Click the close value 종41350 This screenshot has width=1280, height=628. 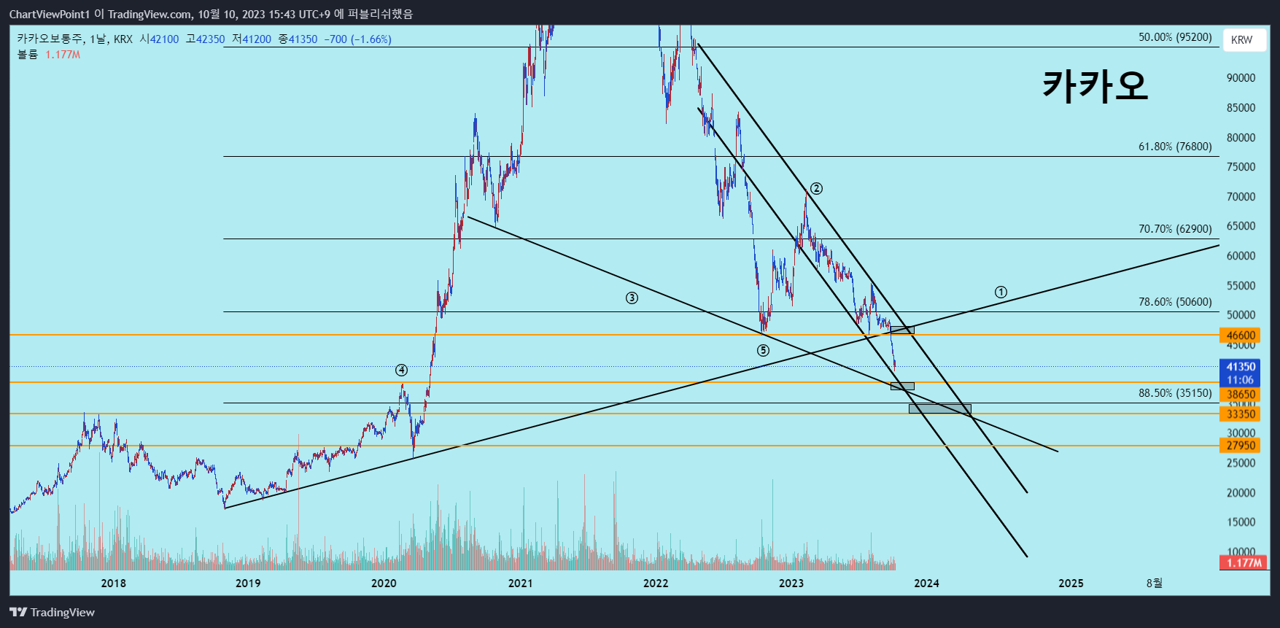coord(297,39)
